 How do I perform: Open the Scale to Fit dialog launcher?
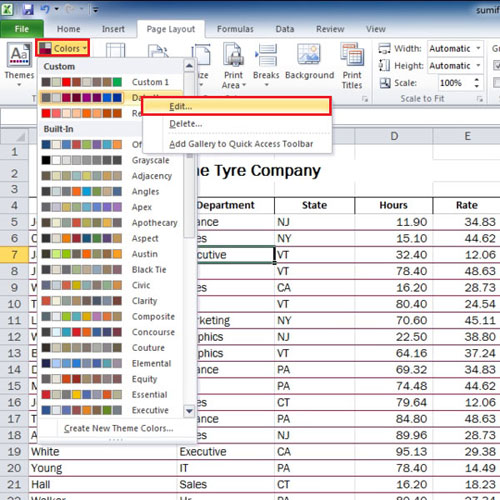point(480,99)
